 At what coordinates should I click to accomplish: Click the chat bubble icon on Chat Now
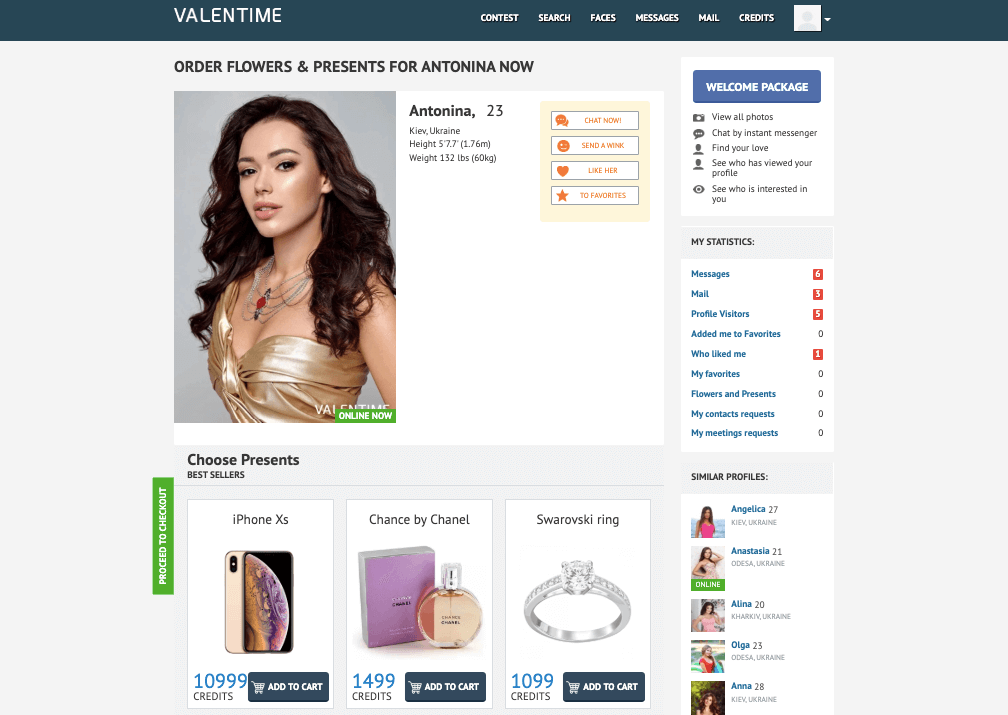pos(562,120)
